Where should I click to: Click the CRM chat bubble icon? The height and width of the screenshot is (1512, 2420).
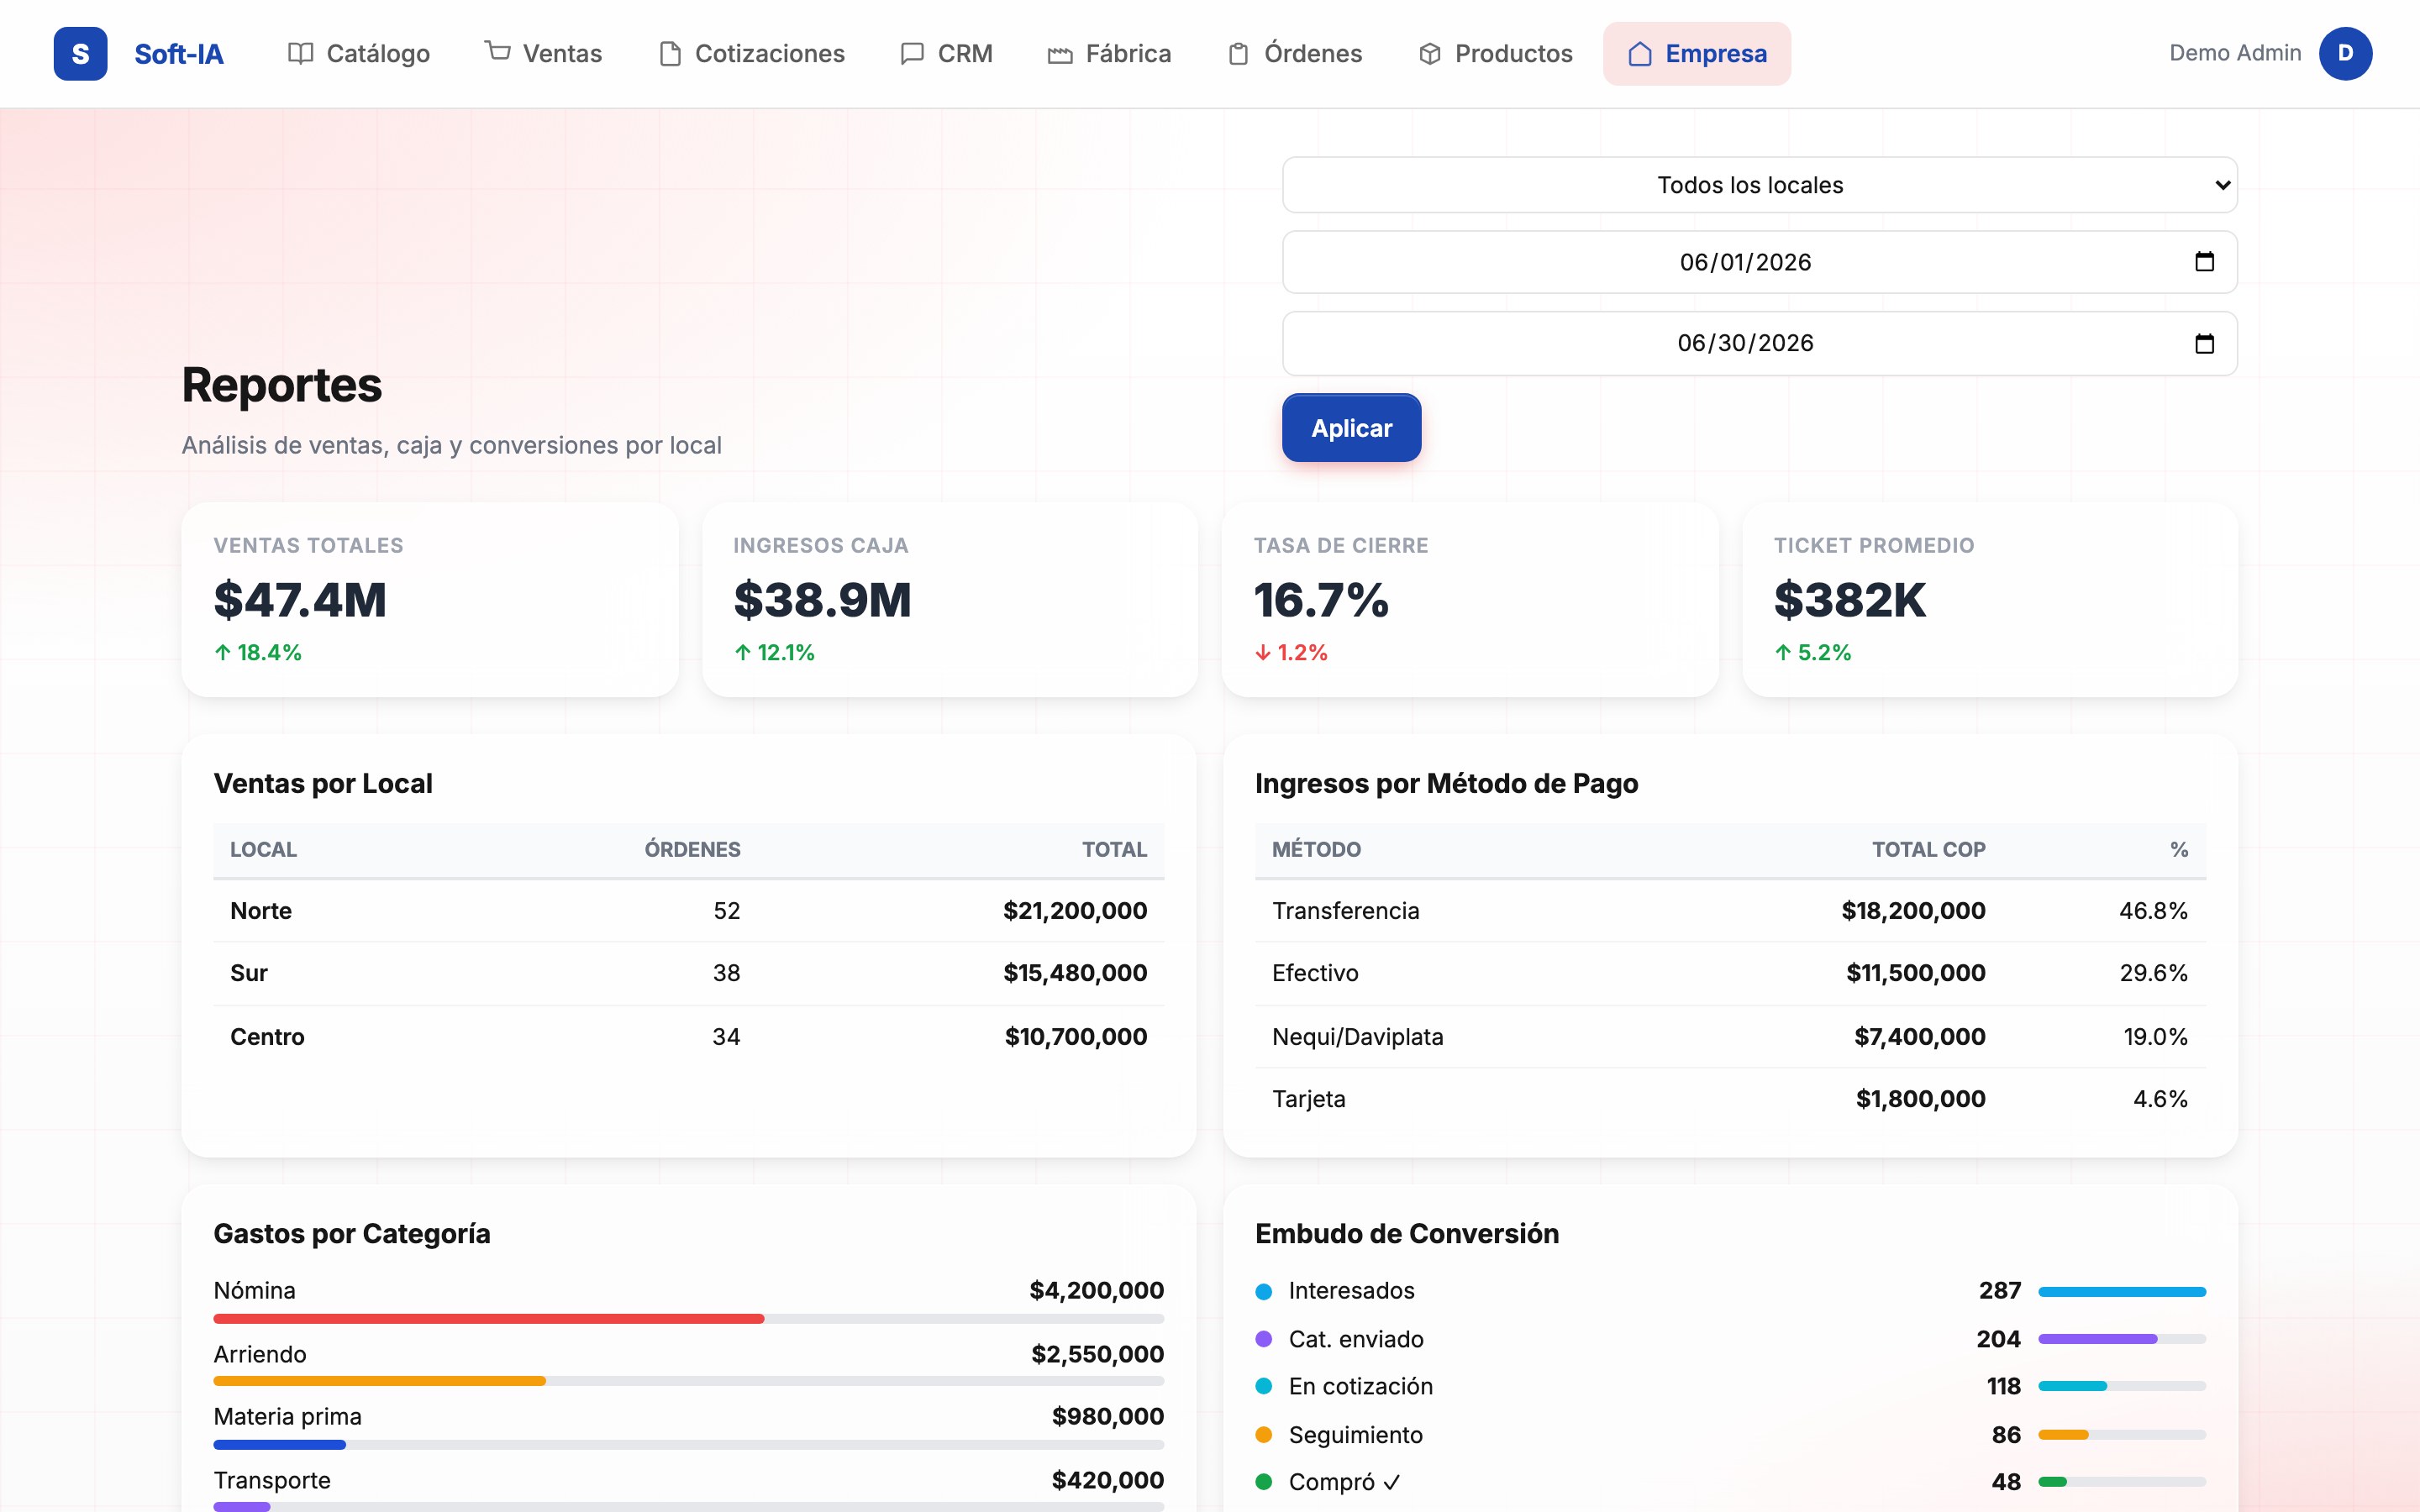pyautogui.click(x=912, y=54)
